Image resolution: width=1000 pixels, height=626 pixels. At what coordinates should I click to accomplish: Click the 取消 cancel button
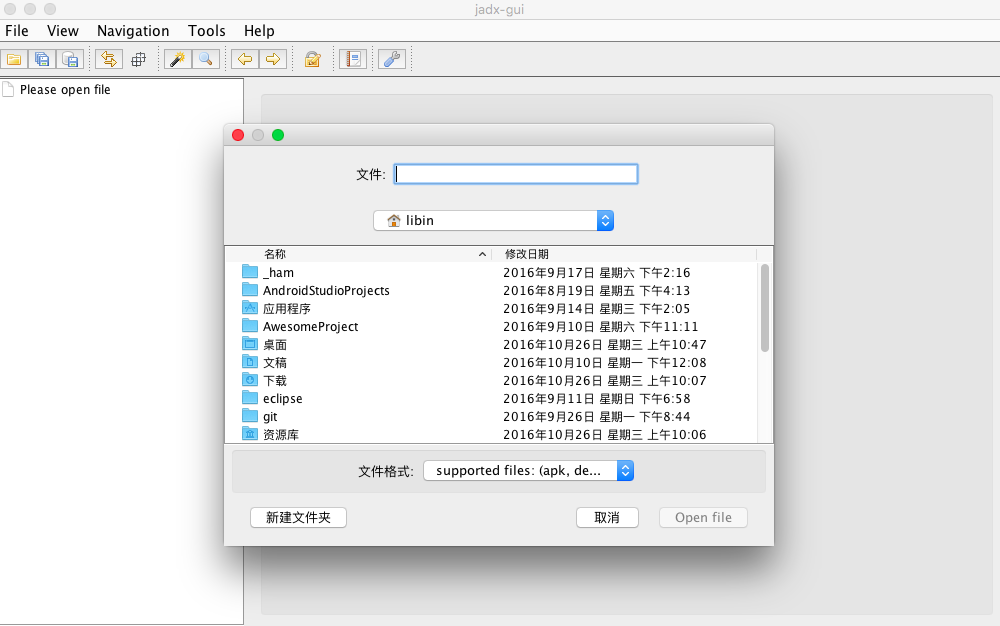(x=607, y=518)
